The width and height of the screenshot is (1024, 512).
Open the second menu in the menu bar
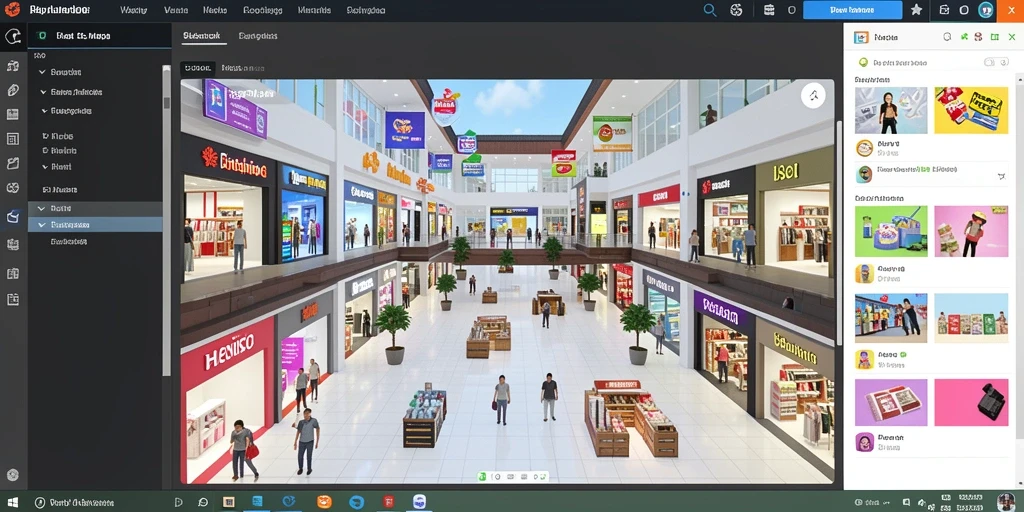coord(176,10)
